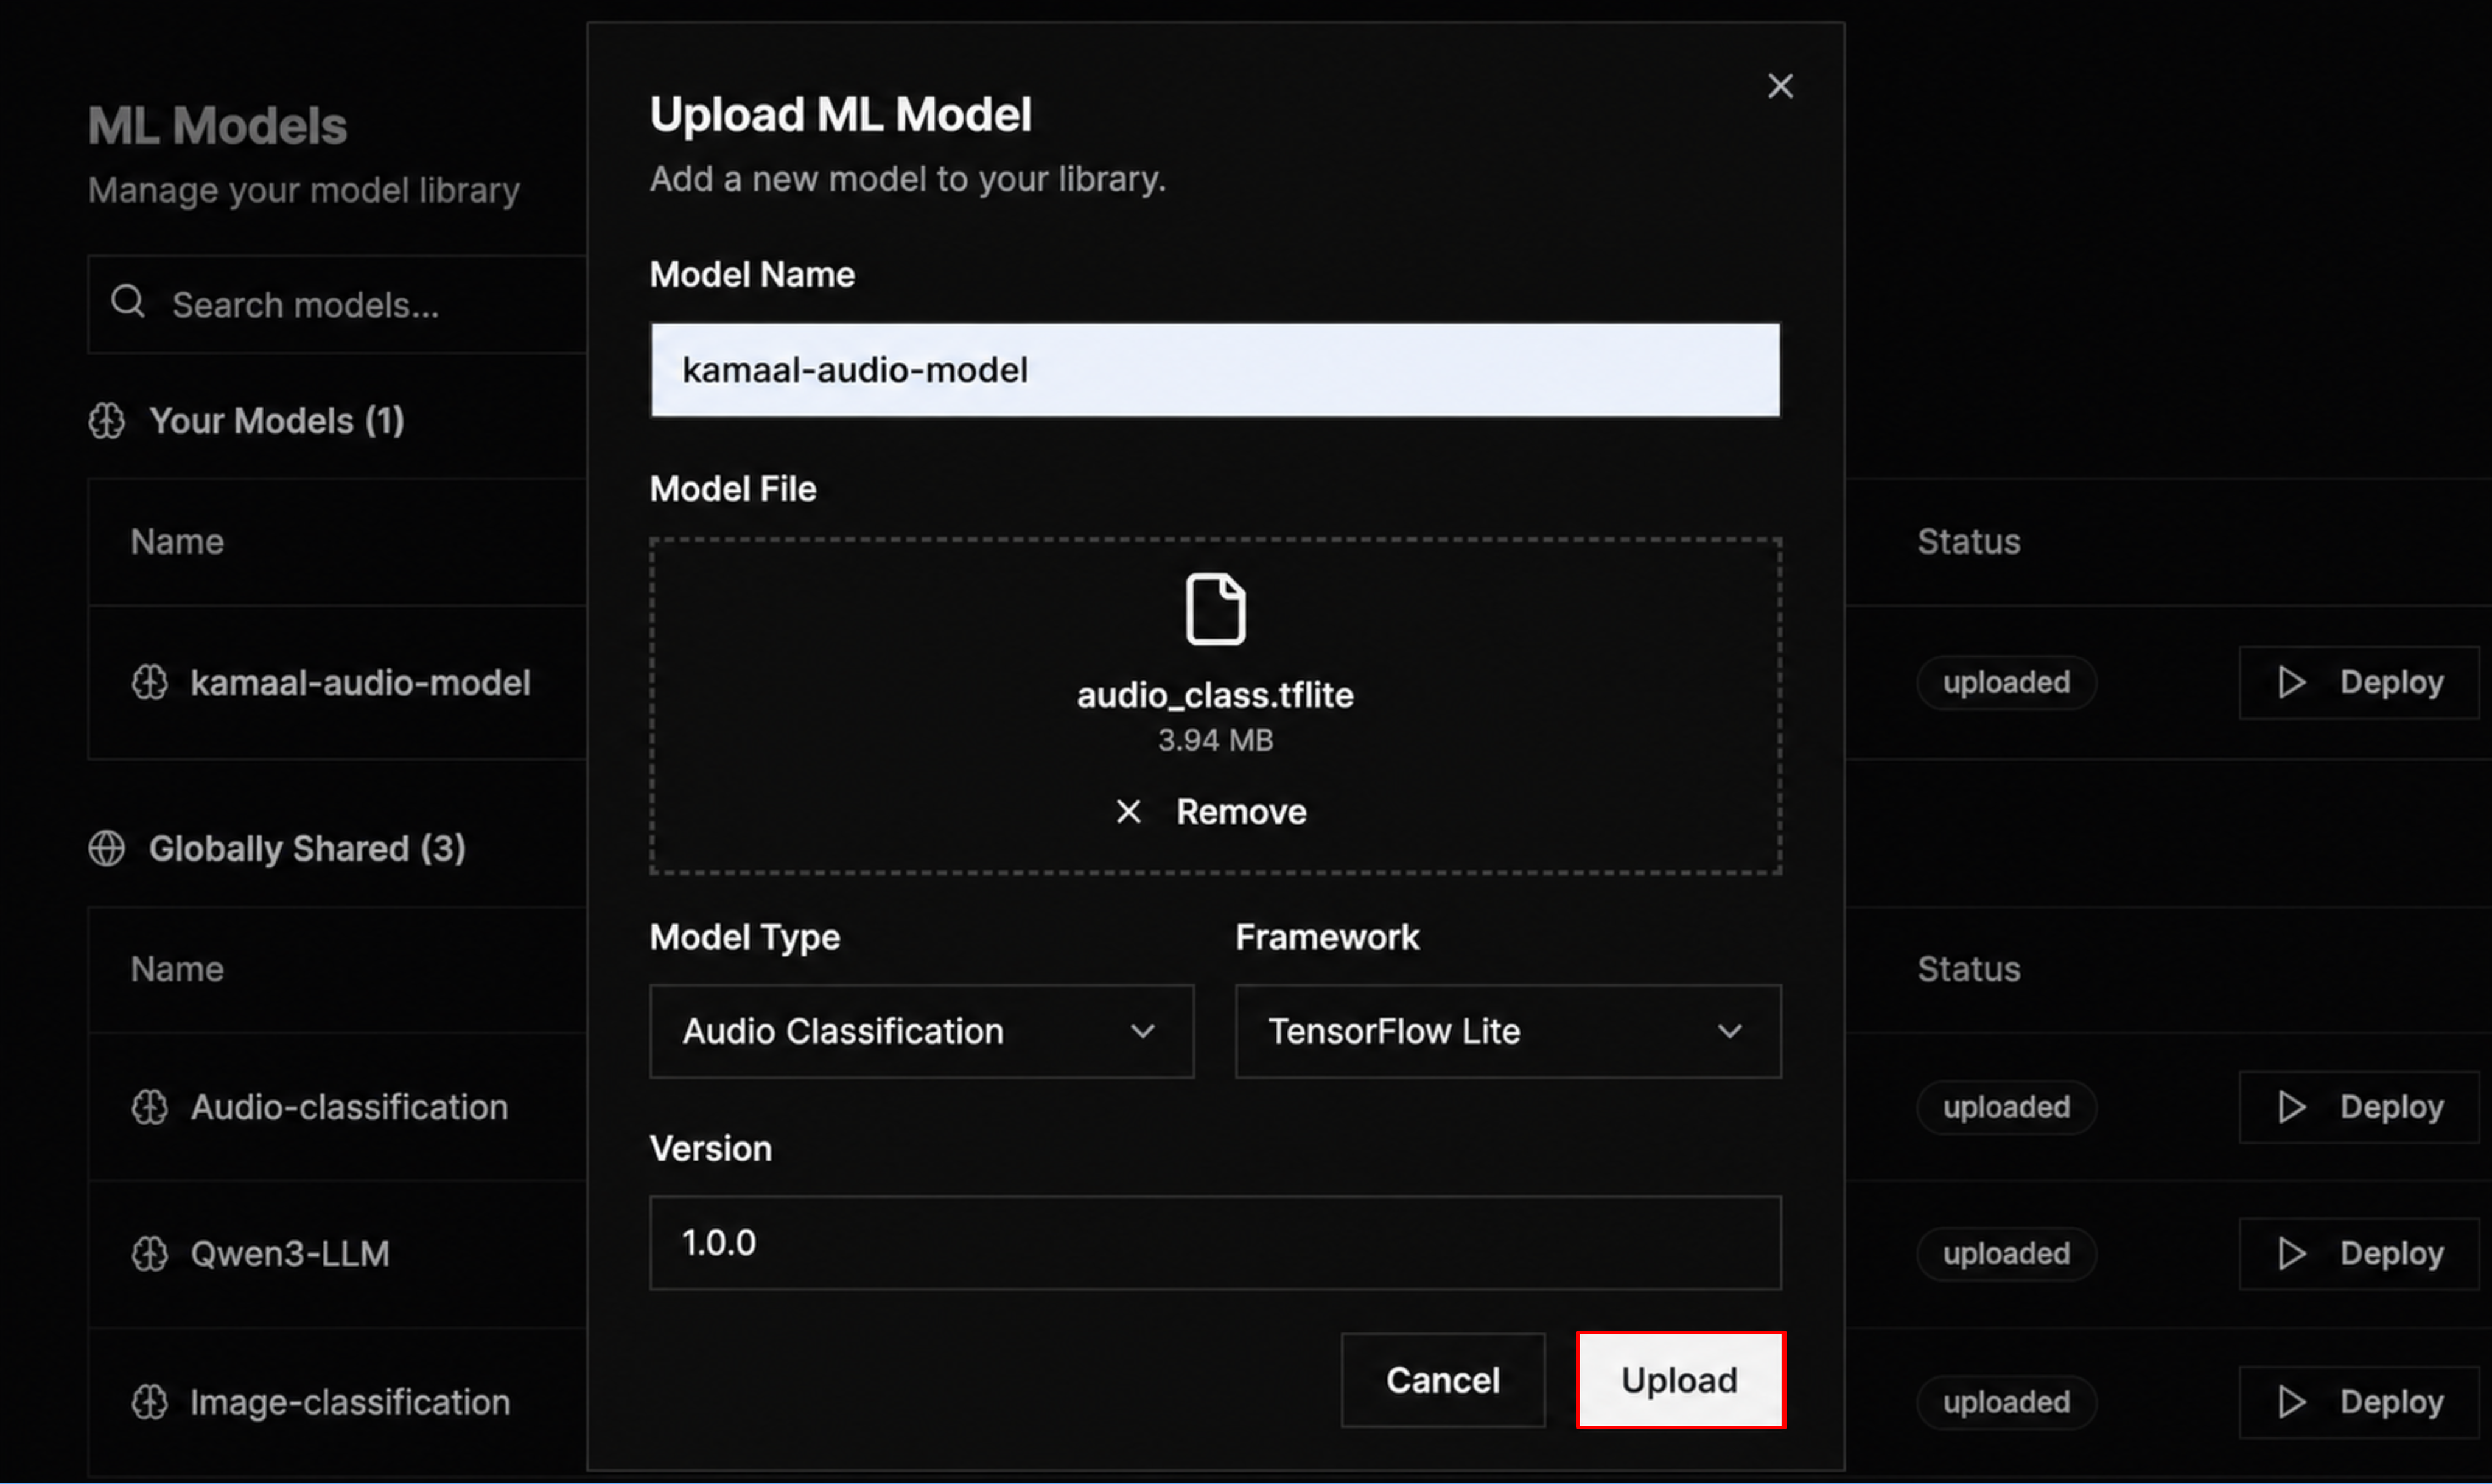The width and height of the screenshot is (2492, 1484).
Task: Click brain icon of Image-classification row
Action: tap(150, 1402)
